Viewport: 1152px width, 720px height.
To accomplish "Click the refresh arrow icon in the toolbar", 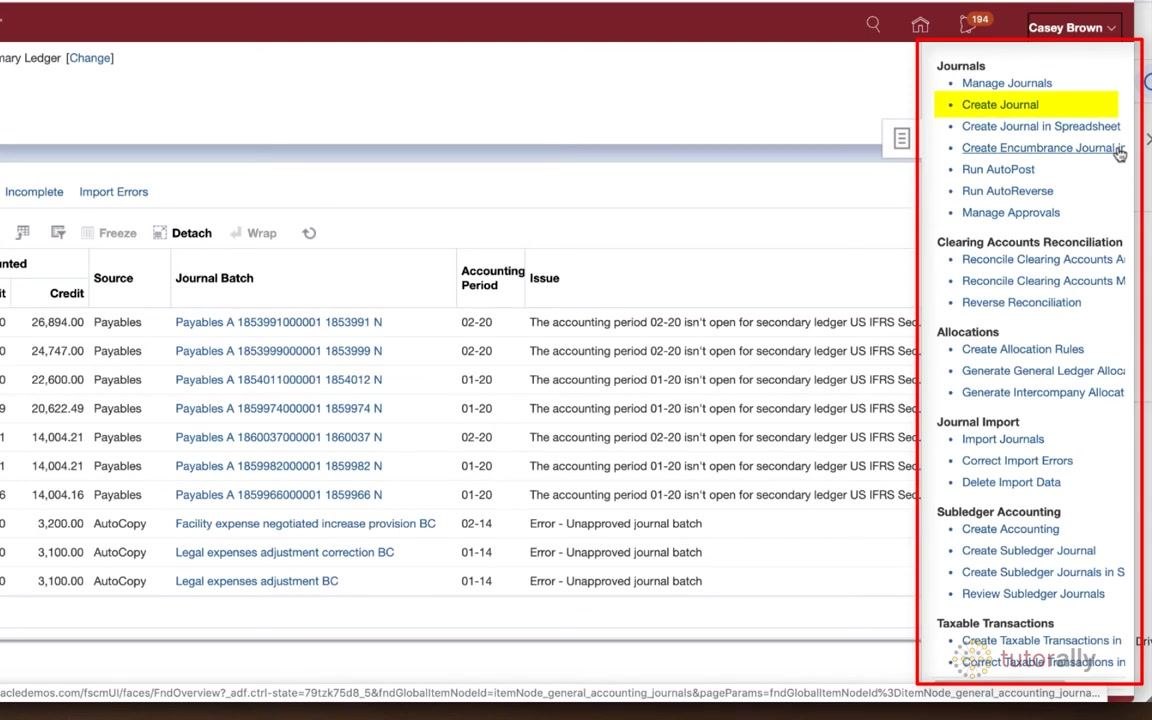I will coord(309,233).
